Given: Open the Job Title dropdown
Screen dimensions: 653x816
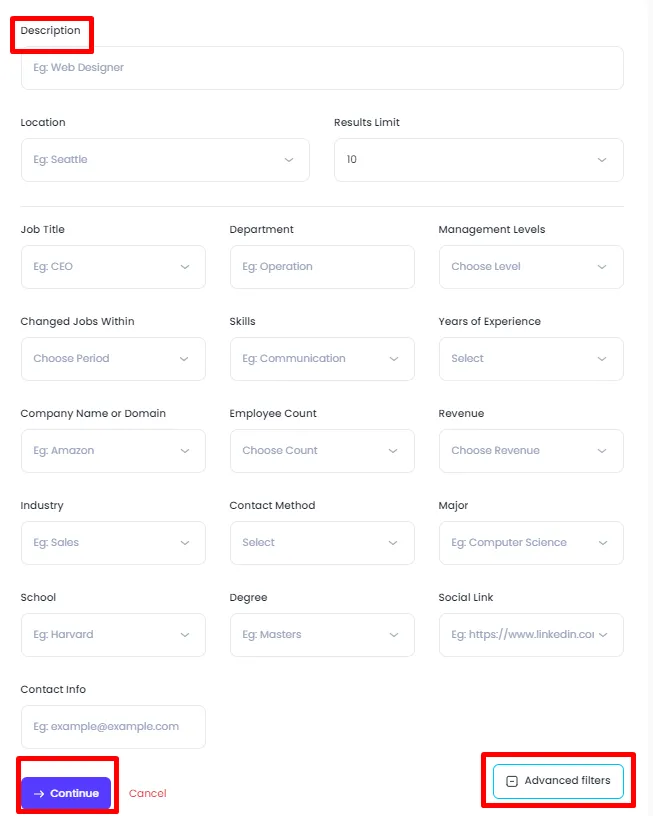Looking at the screenshot, I should (113, 267).
